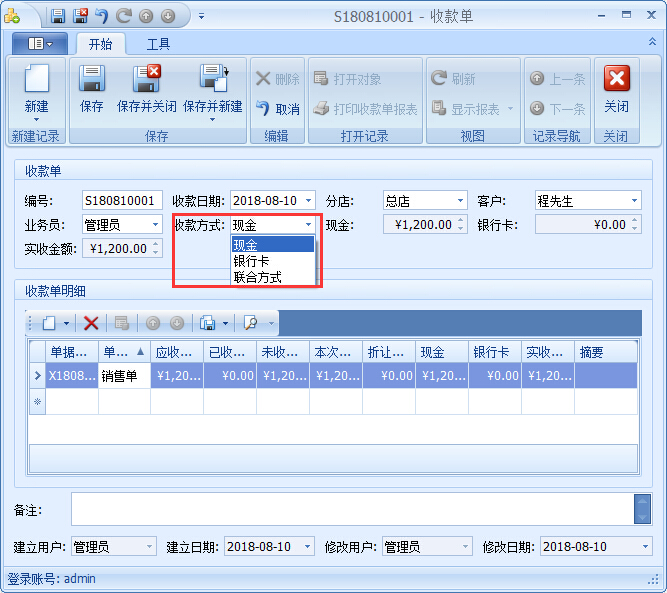Open the 分店 branch dropdown
Viewport: 667px width, 593px height.
[x=460, y=201]
